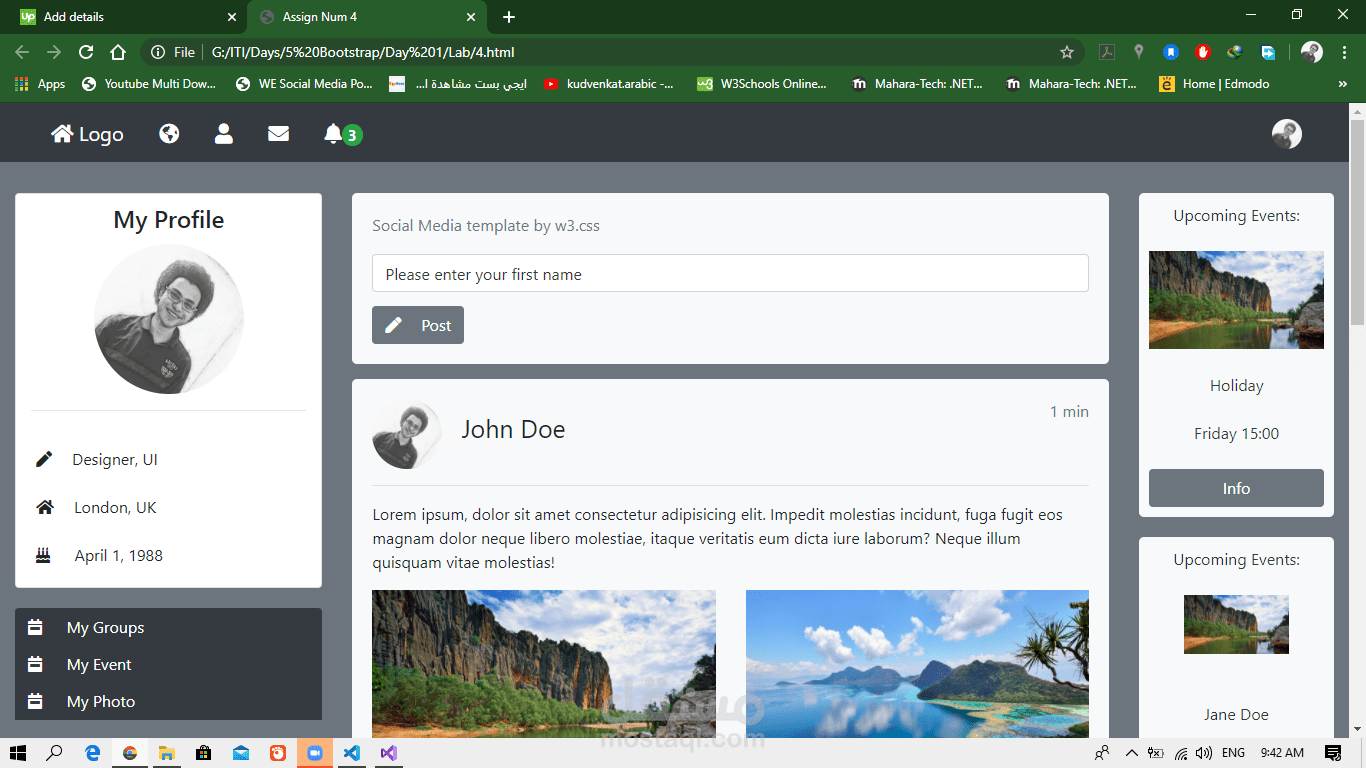1366x768 pixels.
Task: Click the Info button under Holiday event
Action: click(1236, 488)
